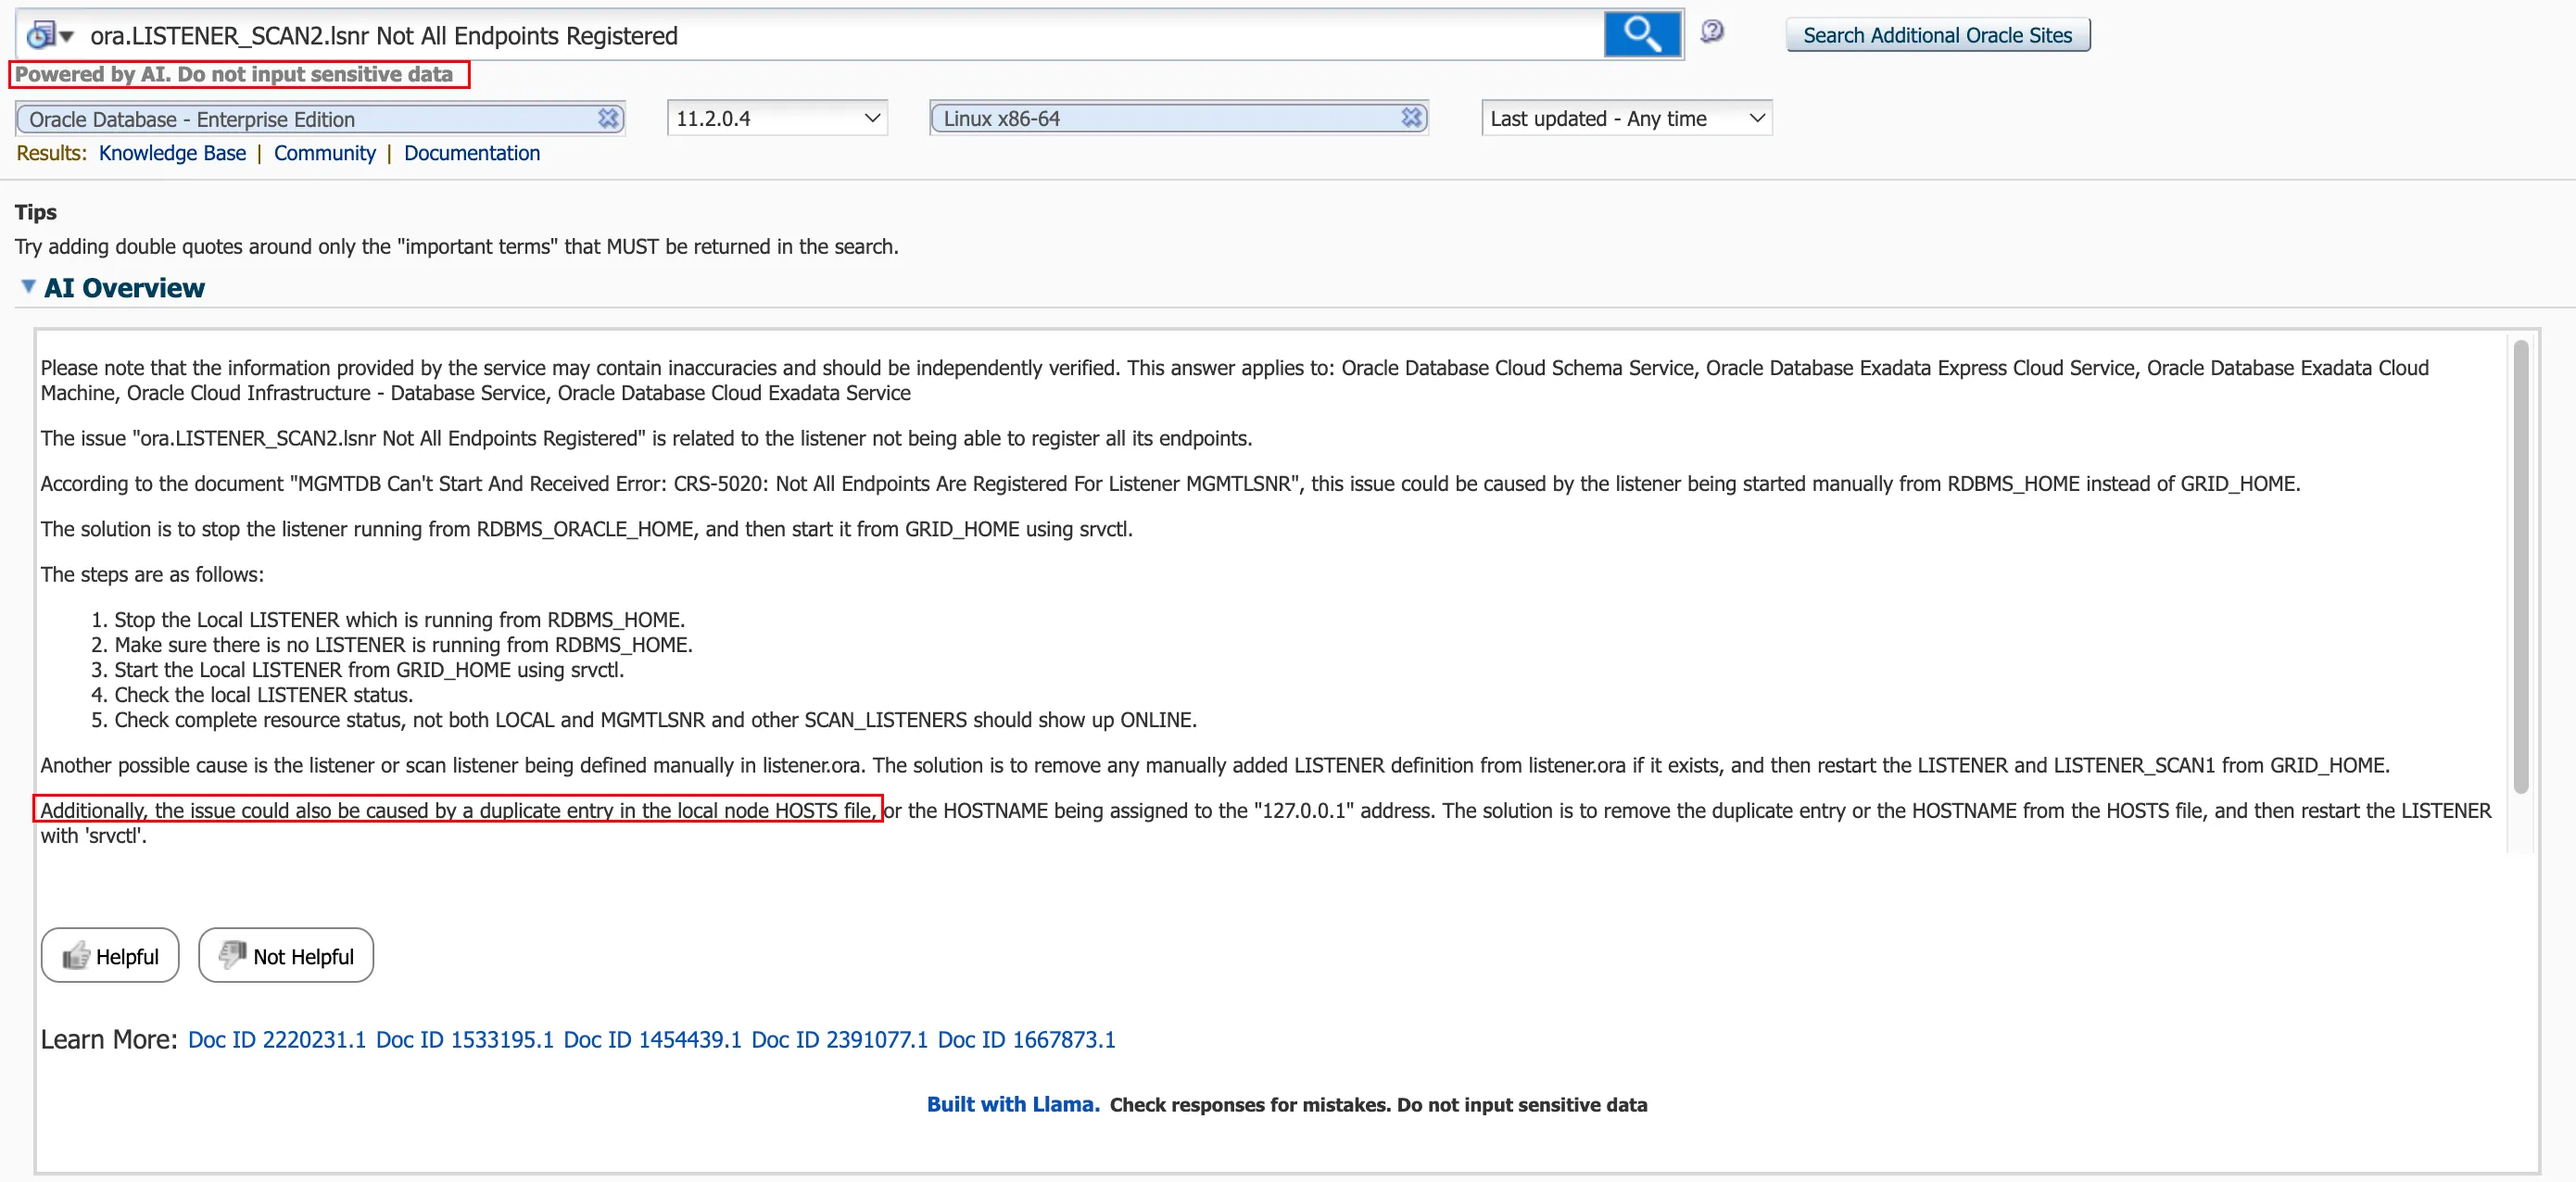
Task: Open the Last updated - Any time dropdown
Action: pyautogui.click(x=1756, y=117)
